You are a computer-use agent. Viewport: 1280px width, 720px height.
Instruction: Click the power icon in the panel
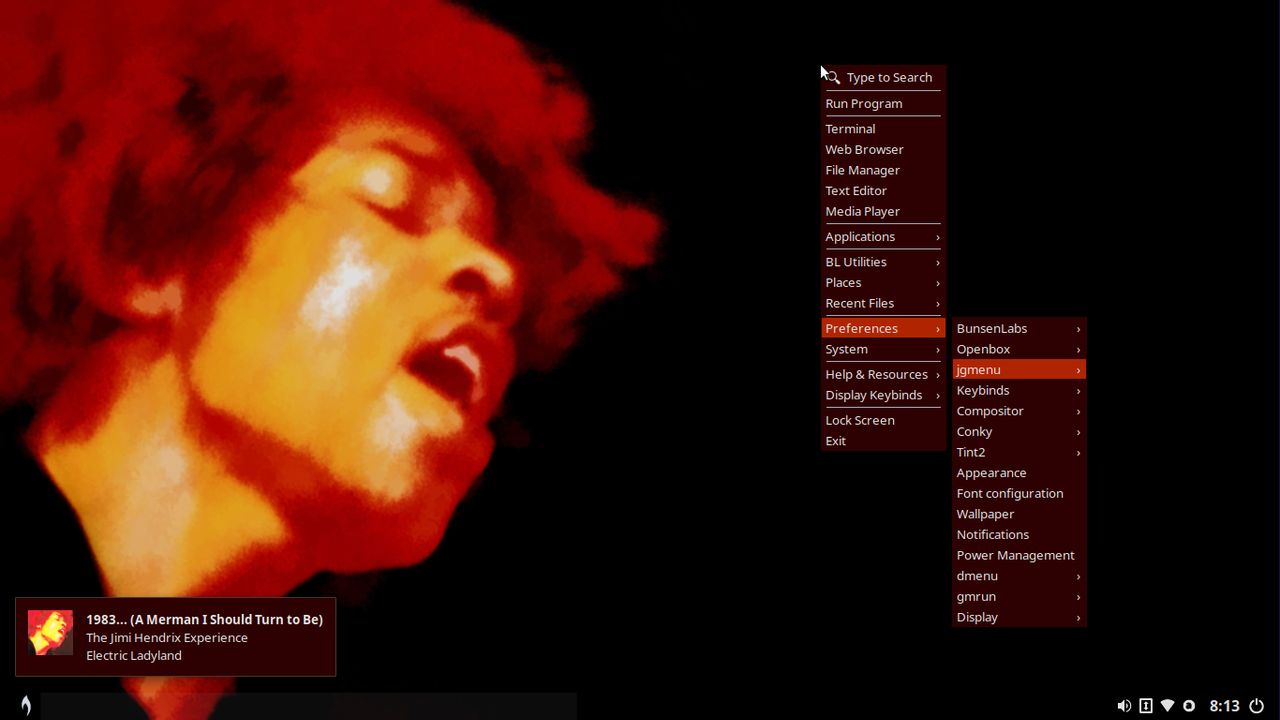pos(1257,706)
